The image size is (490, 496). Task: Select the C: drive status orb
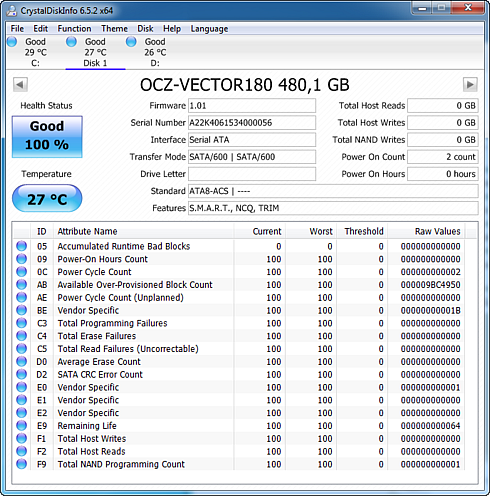12,42
